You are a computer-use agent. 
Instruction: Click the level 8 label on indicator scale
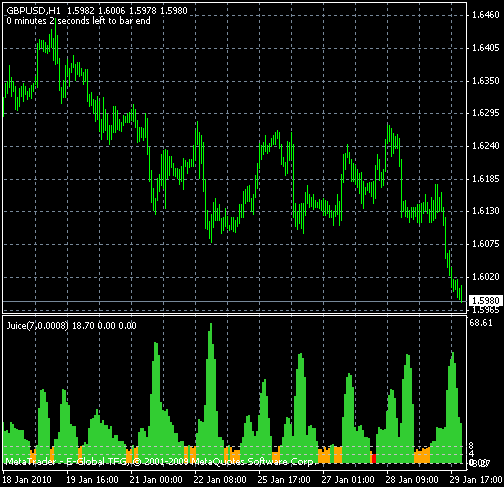tap(471, 446)
